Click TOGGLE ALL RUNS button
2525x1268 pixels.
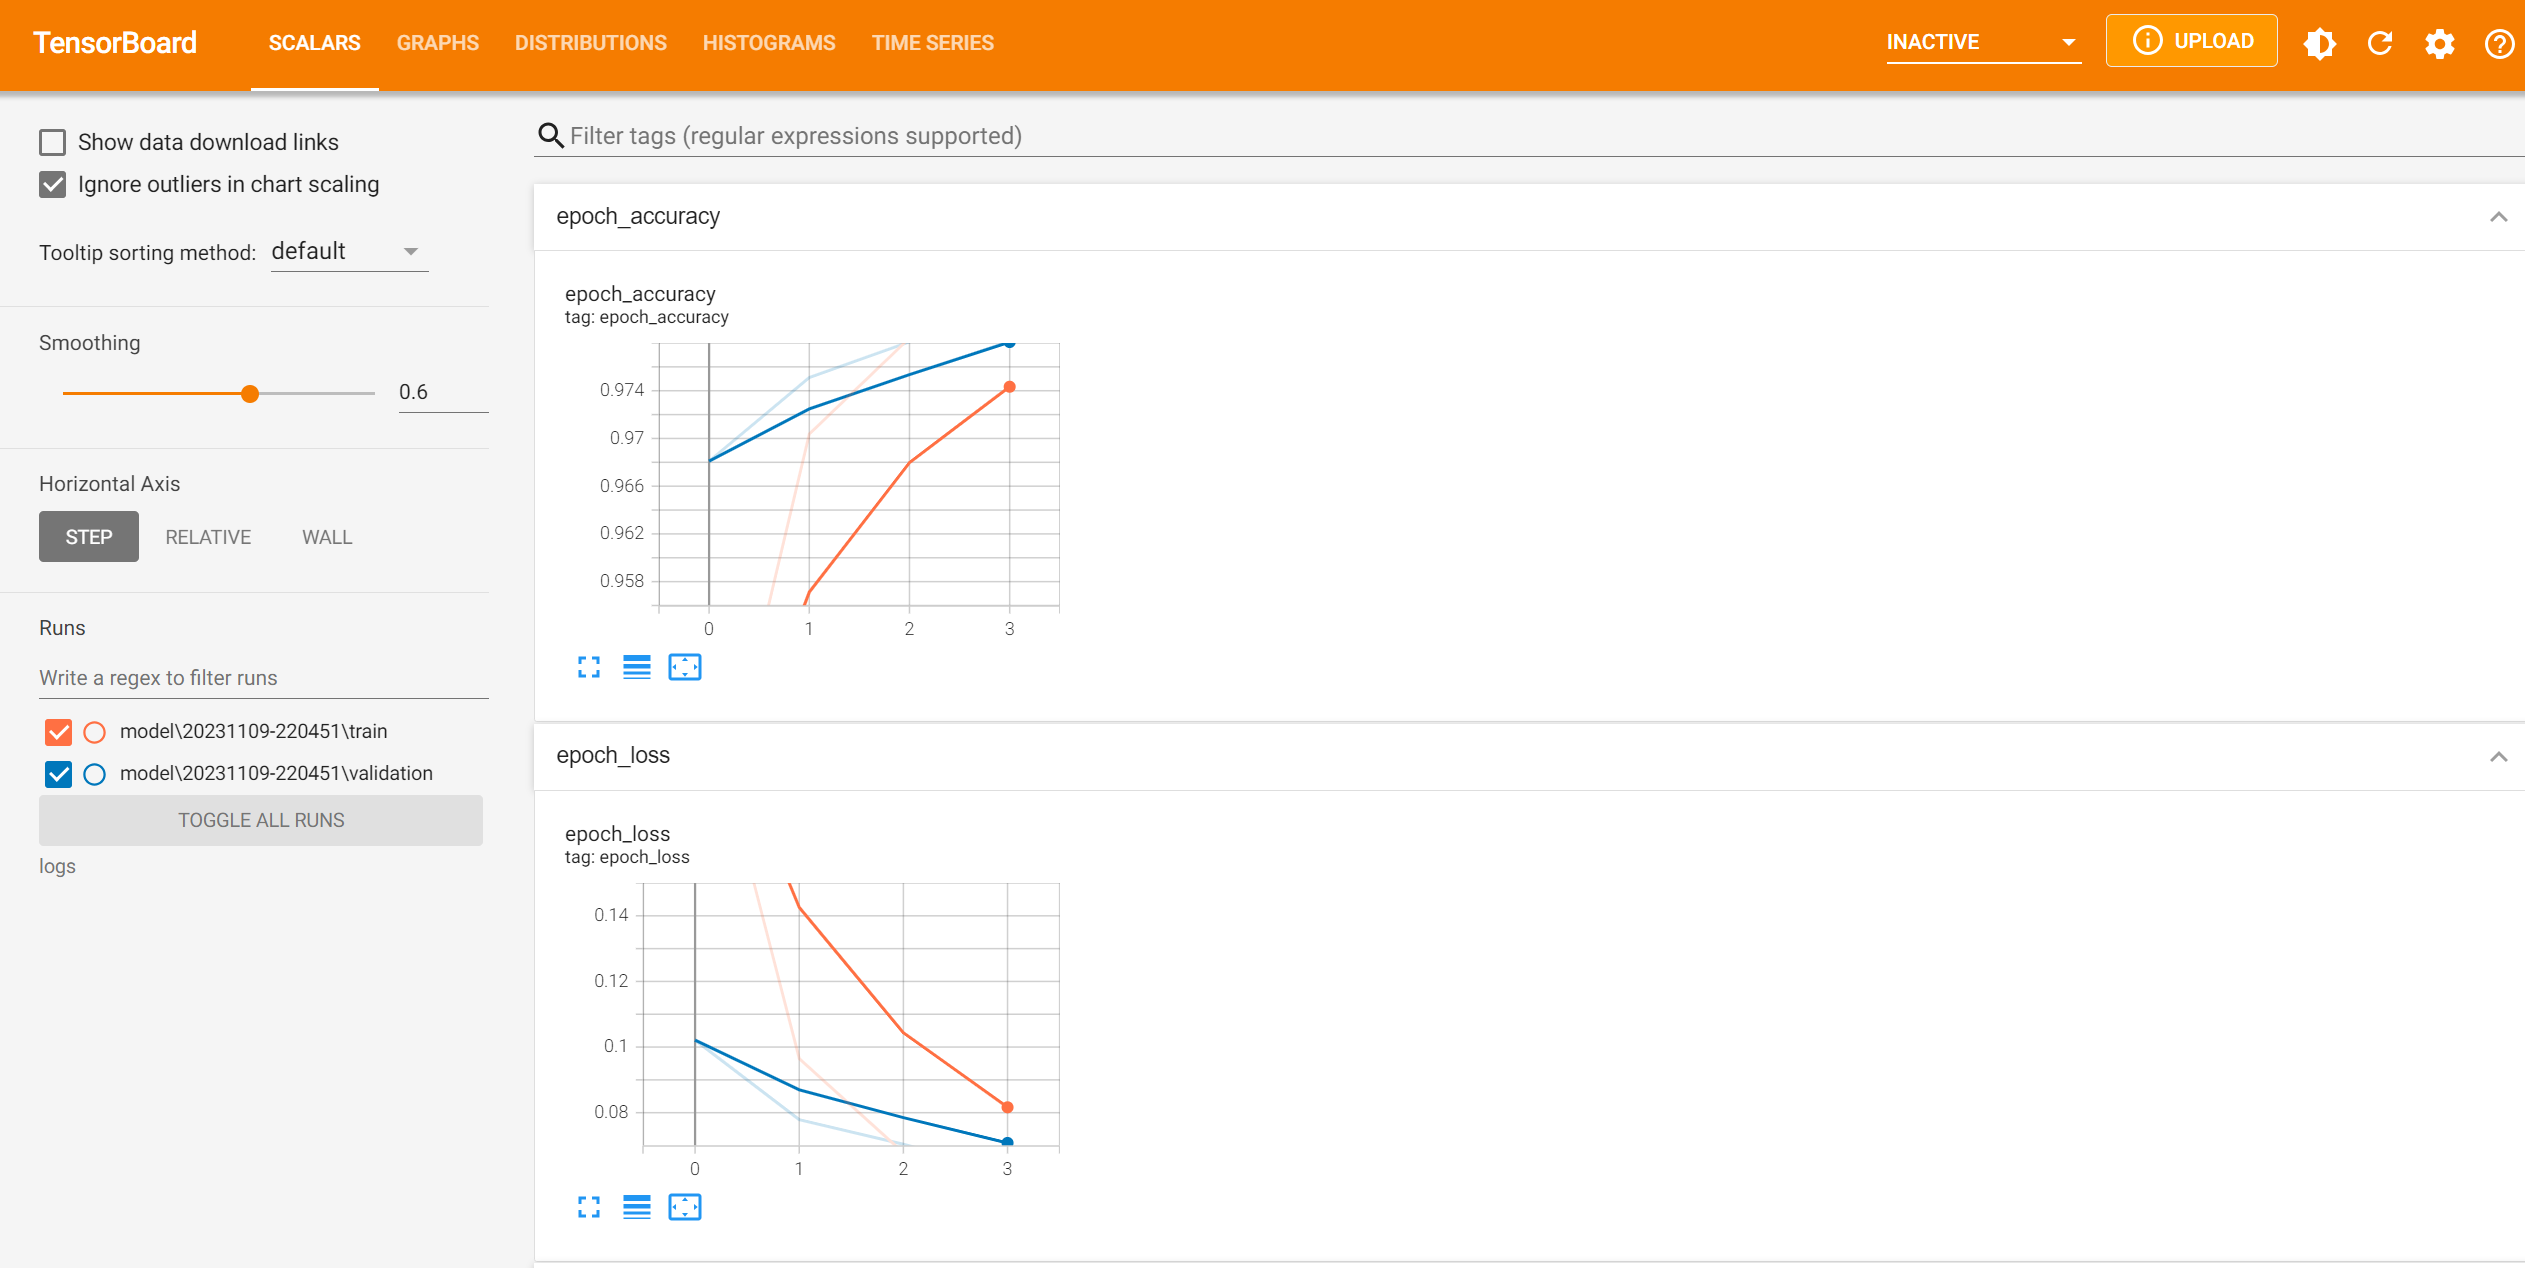point(261,820)
